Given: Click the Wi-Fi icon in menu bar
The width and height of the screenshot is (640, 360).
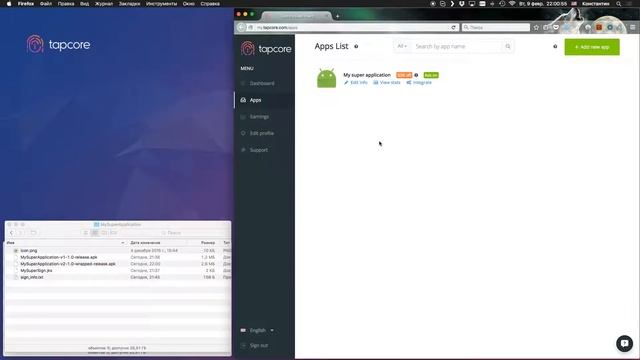Looking at the screenshot, I should pos(512,4).
